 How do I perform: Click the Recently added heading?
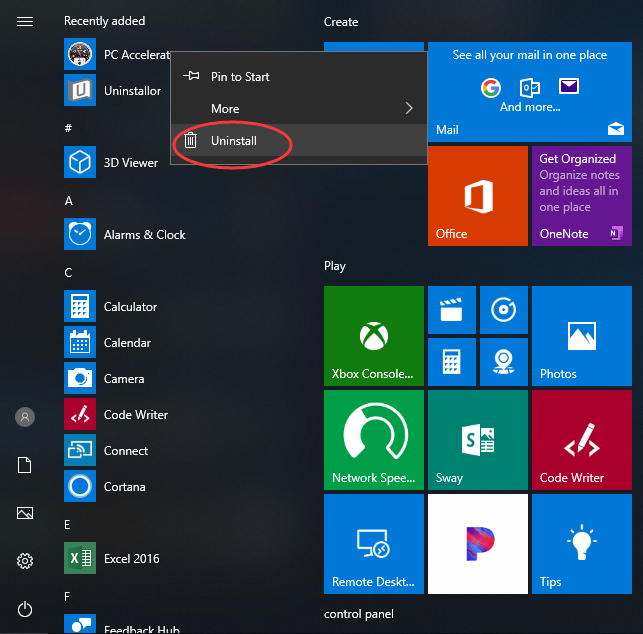tap(105, 21)
